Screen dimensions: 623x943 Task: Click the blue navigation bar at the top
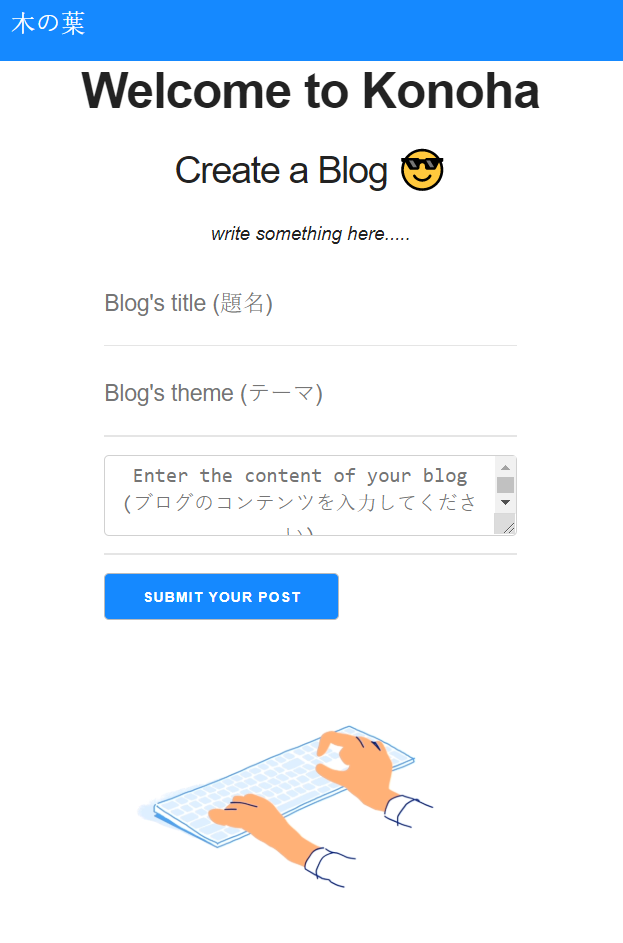tap(311, 30)
